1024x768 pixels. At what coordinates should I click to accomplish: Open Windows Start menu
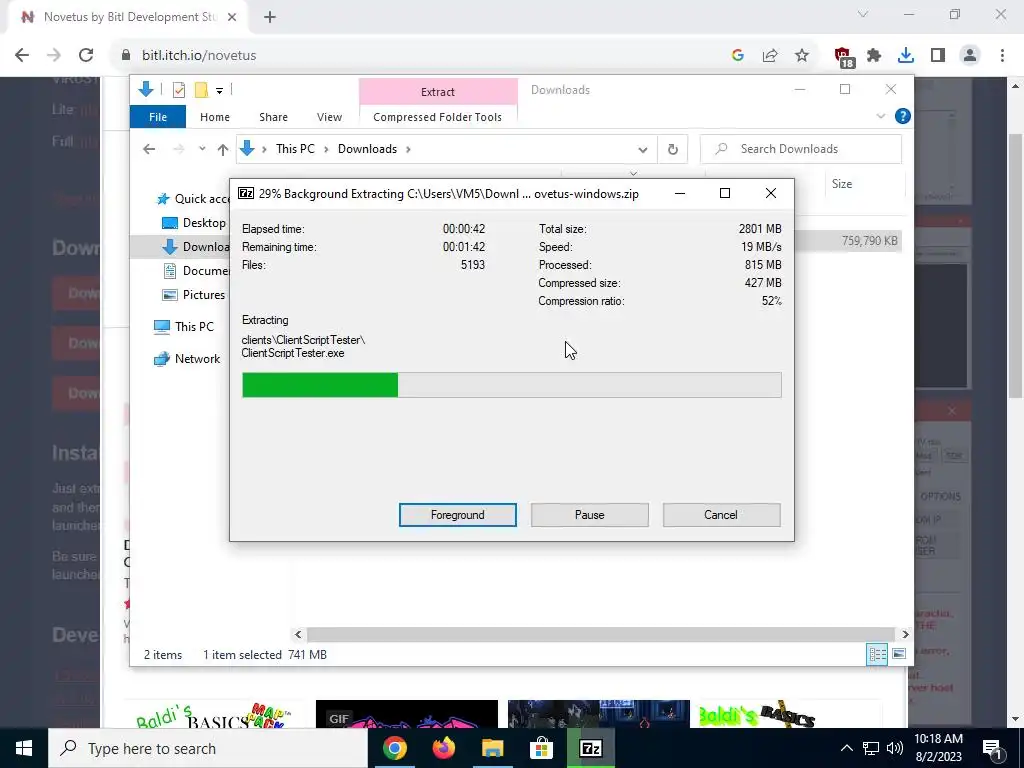[24, 748]
